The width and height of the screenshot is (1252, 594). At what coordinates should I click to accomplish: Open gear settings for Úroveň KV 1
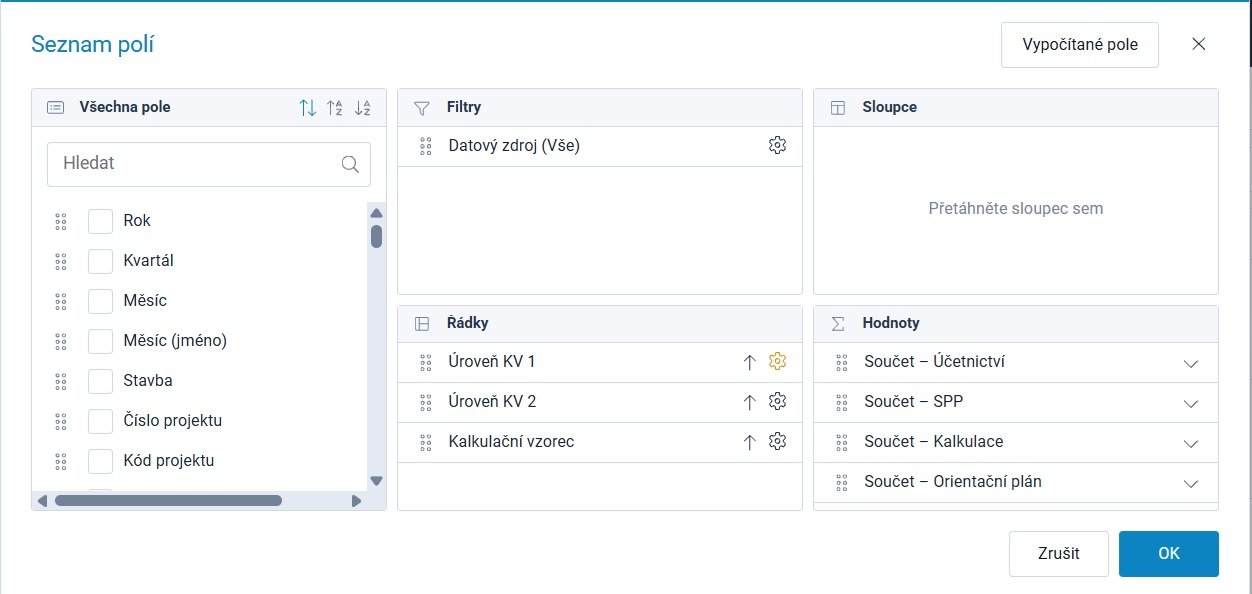coord(777,362)
